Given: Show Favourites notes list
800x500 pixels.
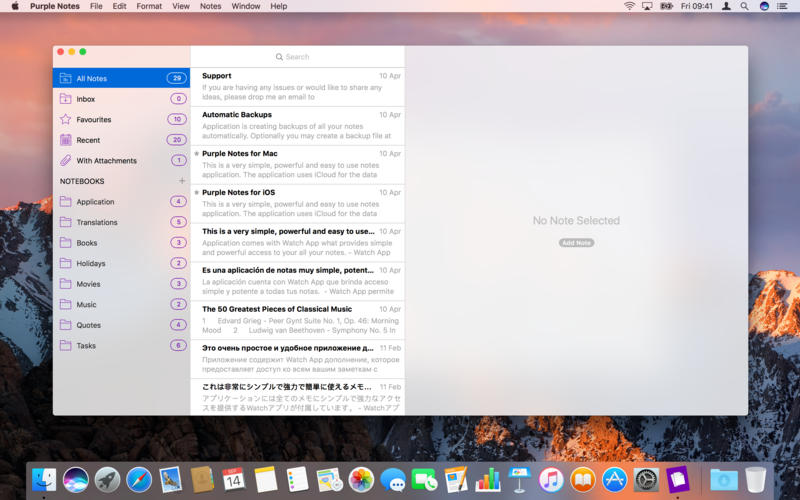Looking at the screenshot, I should 121,119.
